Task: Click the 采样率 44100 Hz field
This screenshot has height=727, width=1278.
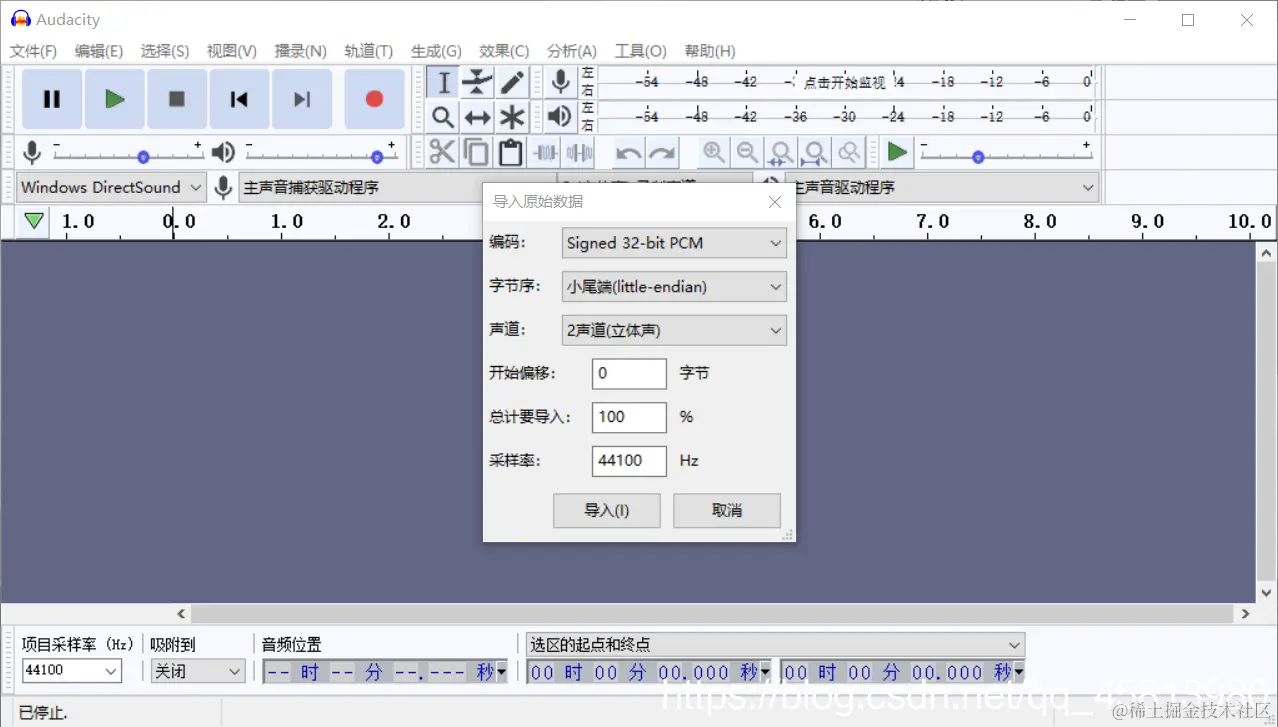Action: tap(629, 461)
